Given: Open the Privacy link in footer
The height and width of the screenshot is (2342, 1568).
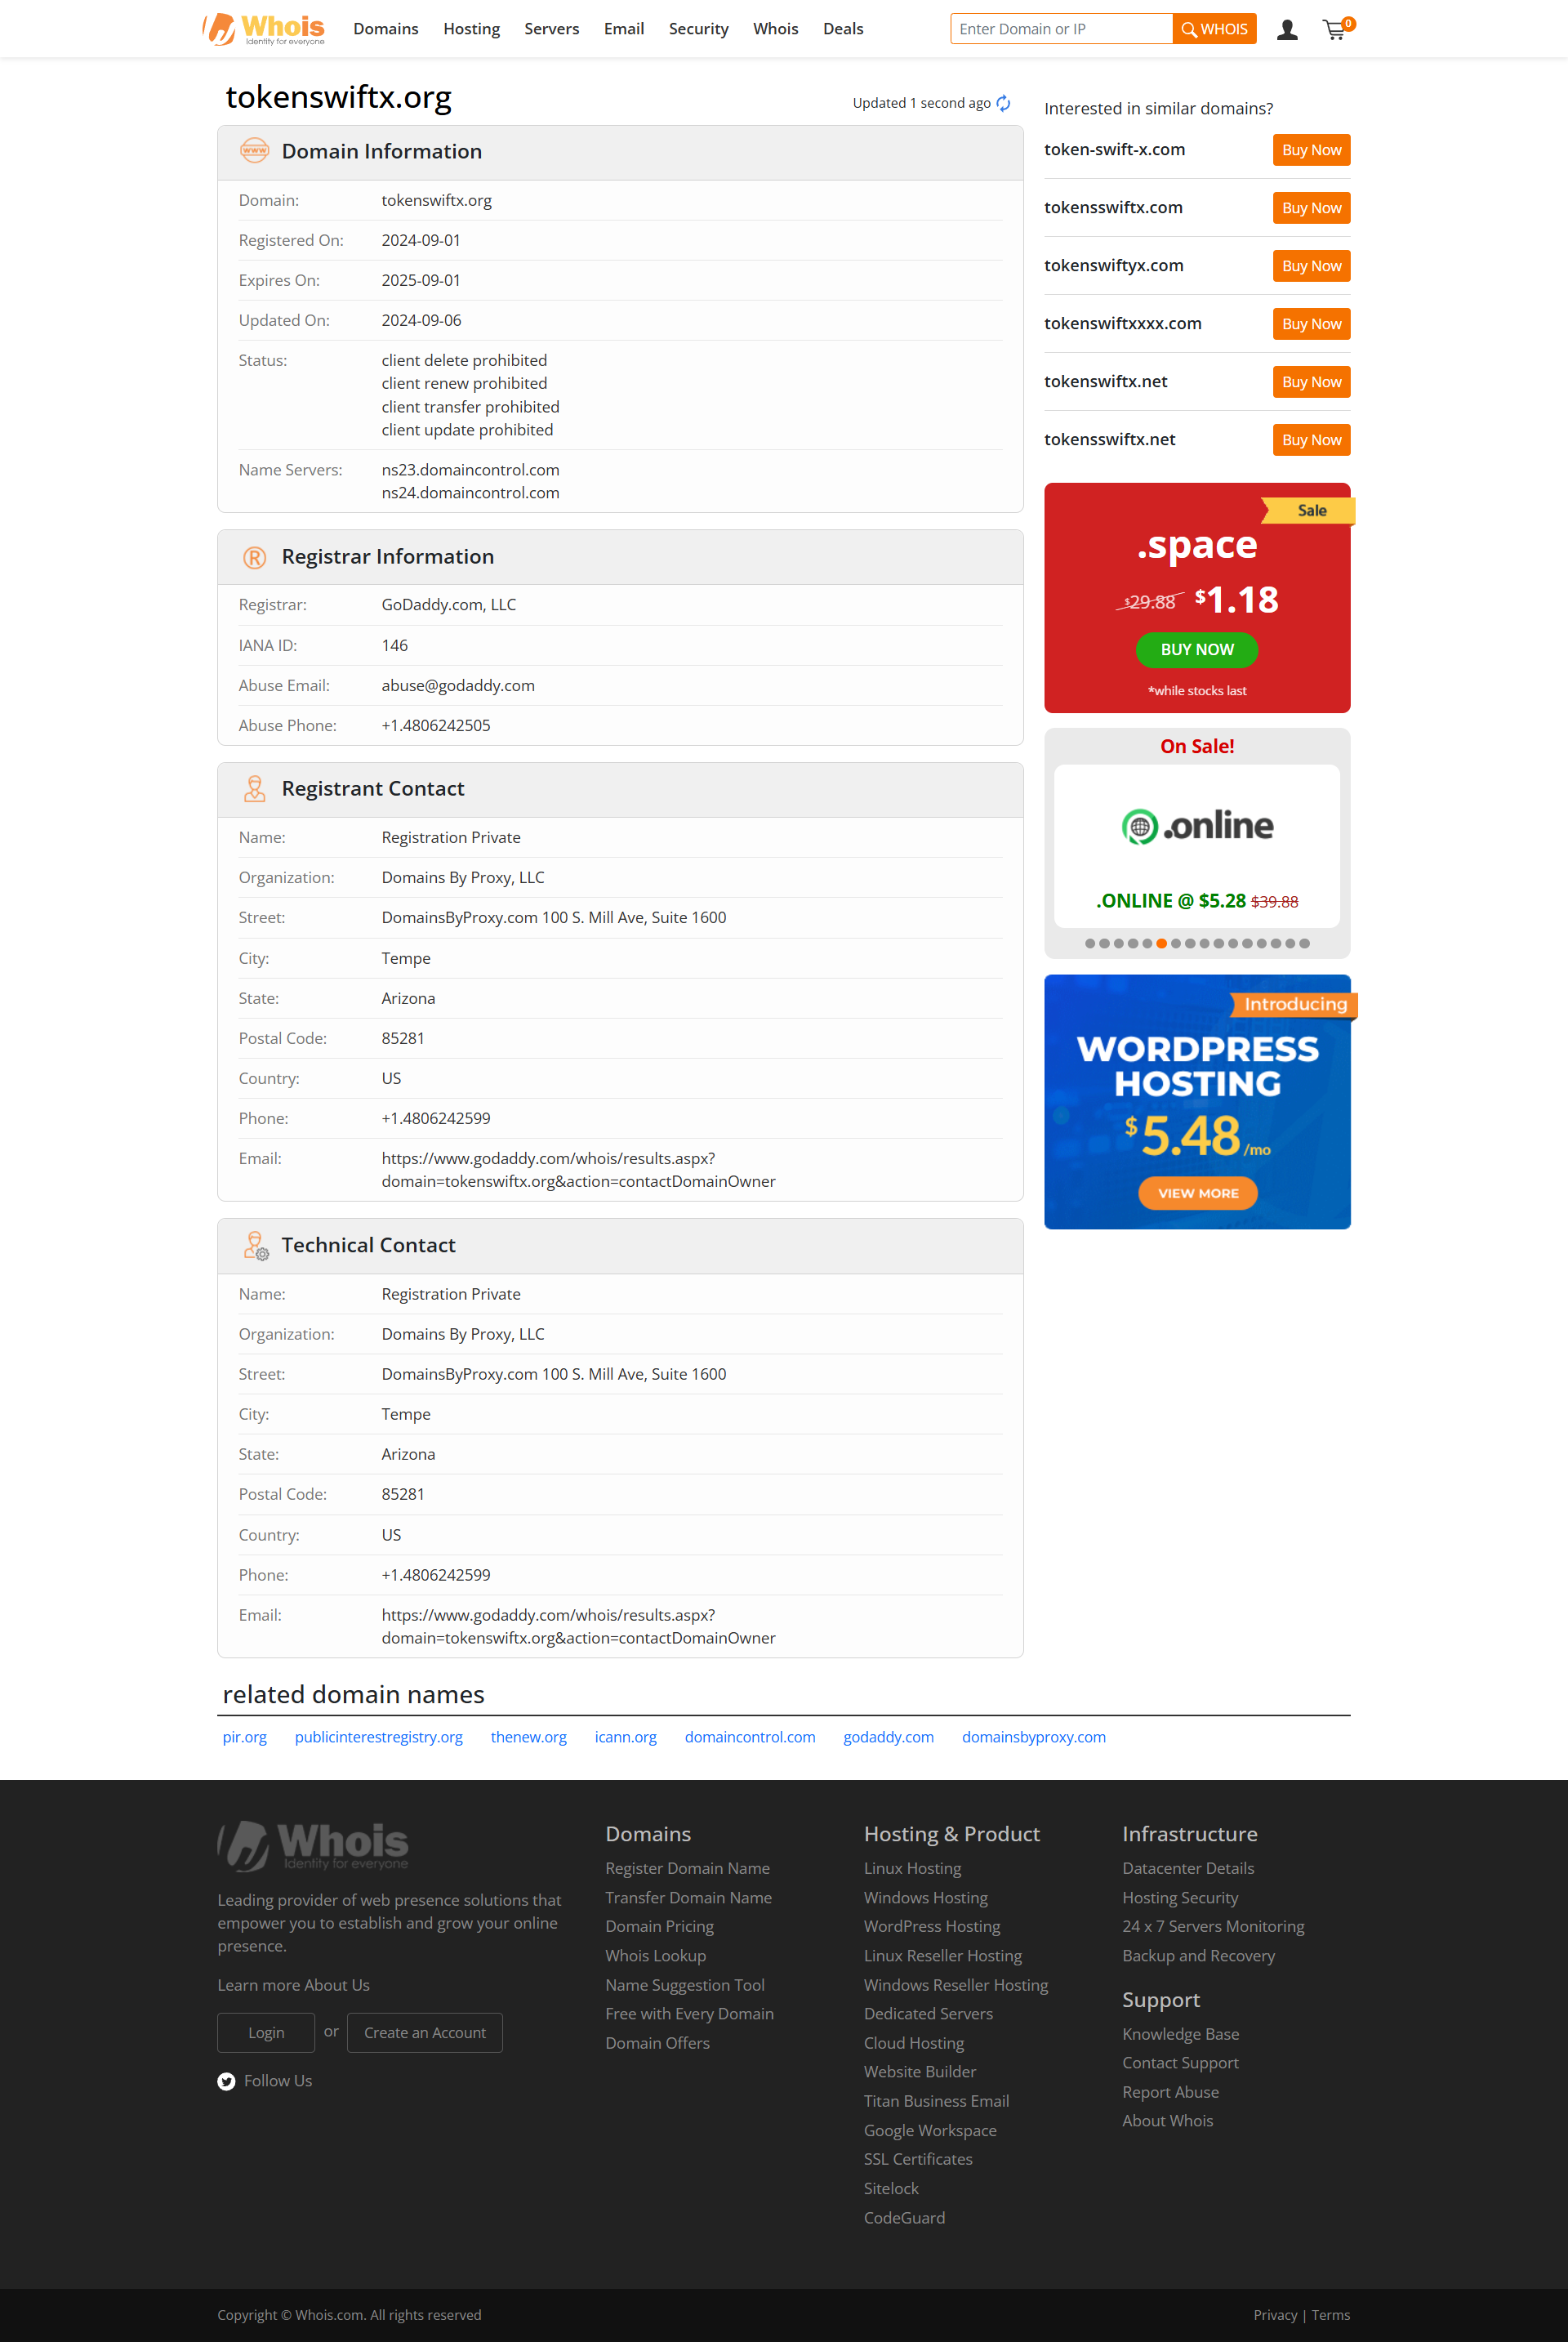Looking at the screenshot, I should point(1275,2316).
